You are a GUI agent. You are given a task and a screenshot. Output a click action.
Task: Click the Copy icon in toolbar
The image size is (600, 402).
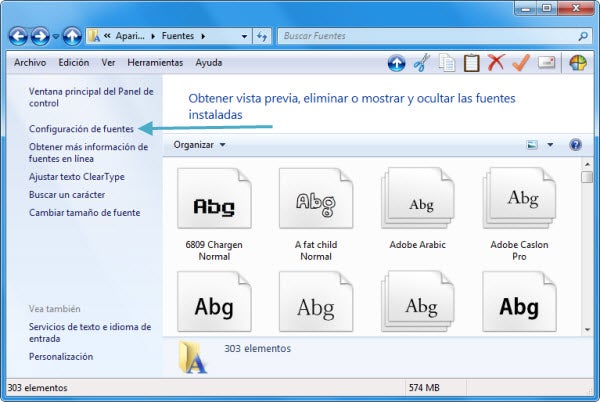[448, 63]
